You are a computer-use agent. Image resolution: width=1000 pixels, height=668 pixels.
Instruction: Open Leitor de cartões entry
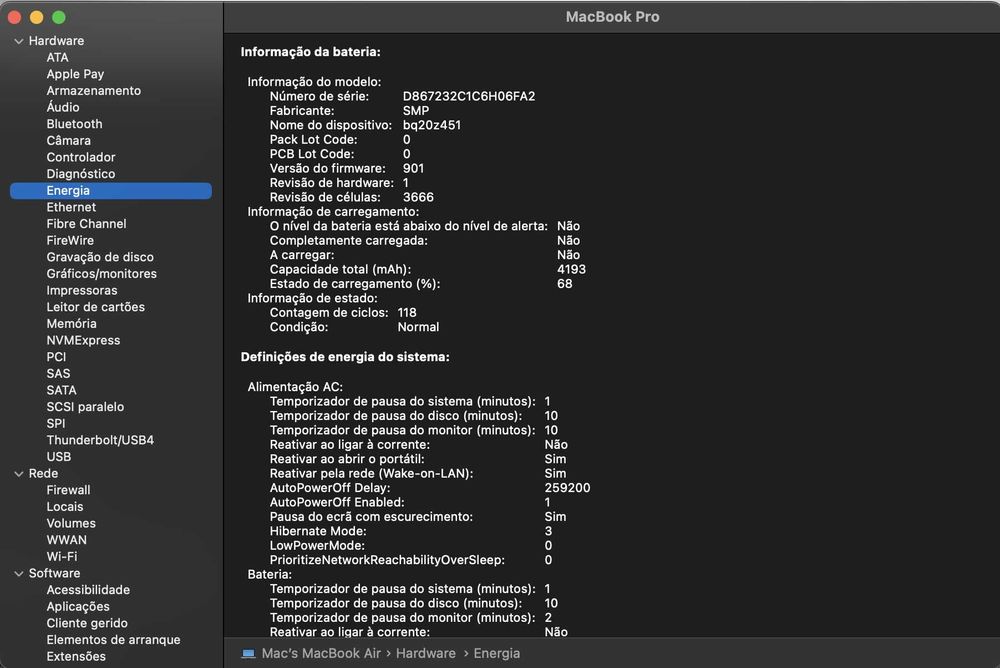tap(96, 306)
